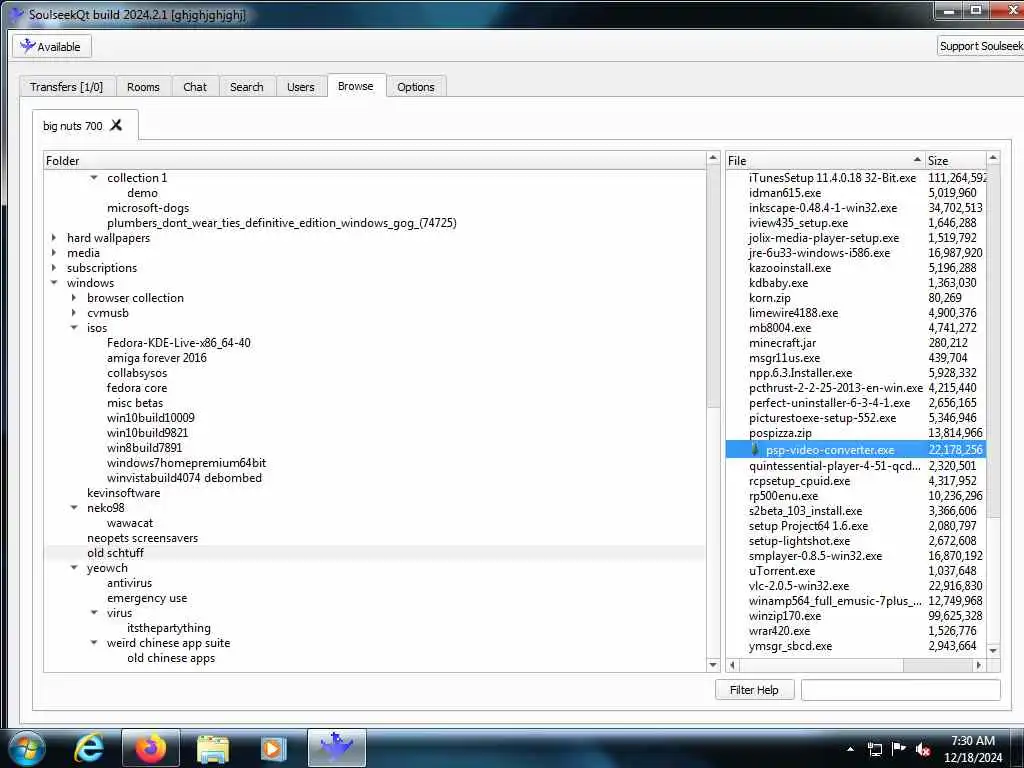The width and height of the screenshot is (1024, 768).
Task: Collapse the isos folder
Action: pos(74,328)
